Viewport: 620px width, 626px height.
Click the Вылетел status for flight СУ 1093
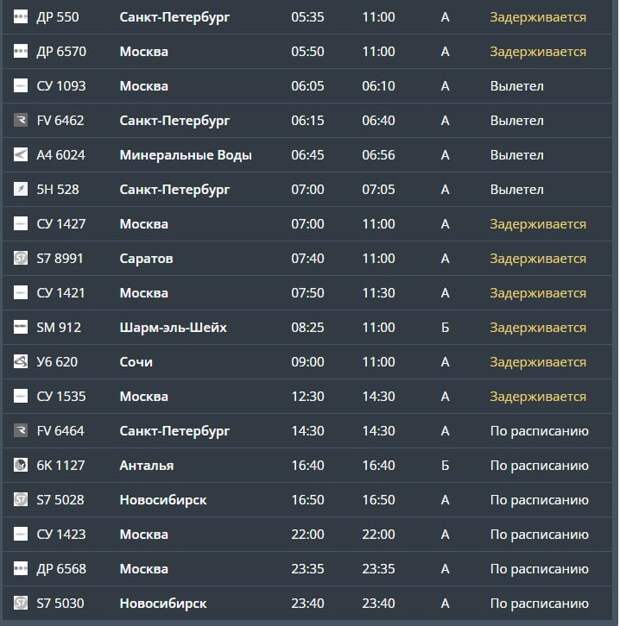pos(517,86)
